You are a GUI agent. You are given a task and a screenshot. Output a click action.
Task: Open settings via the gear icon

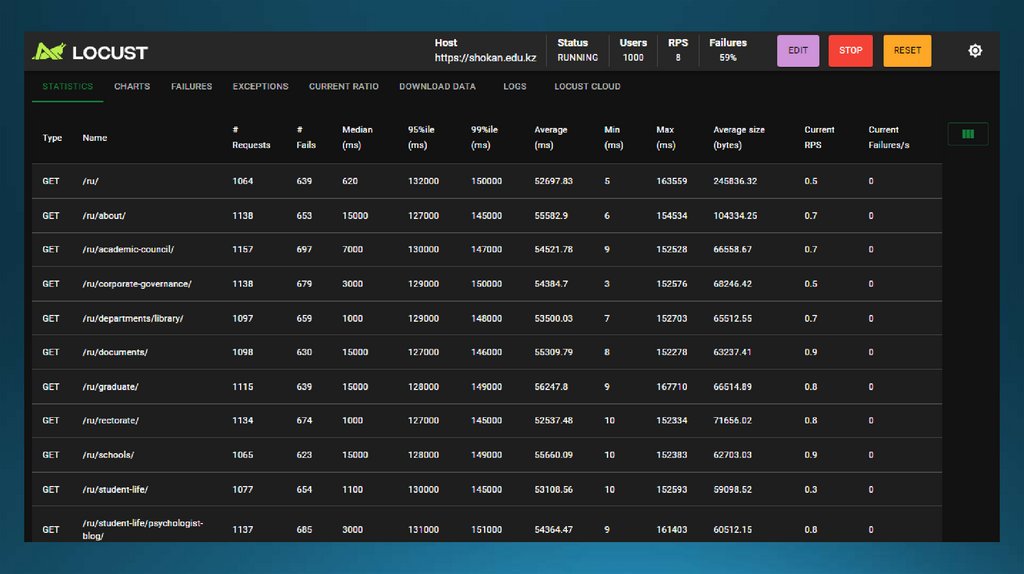pos(975,51)
